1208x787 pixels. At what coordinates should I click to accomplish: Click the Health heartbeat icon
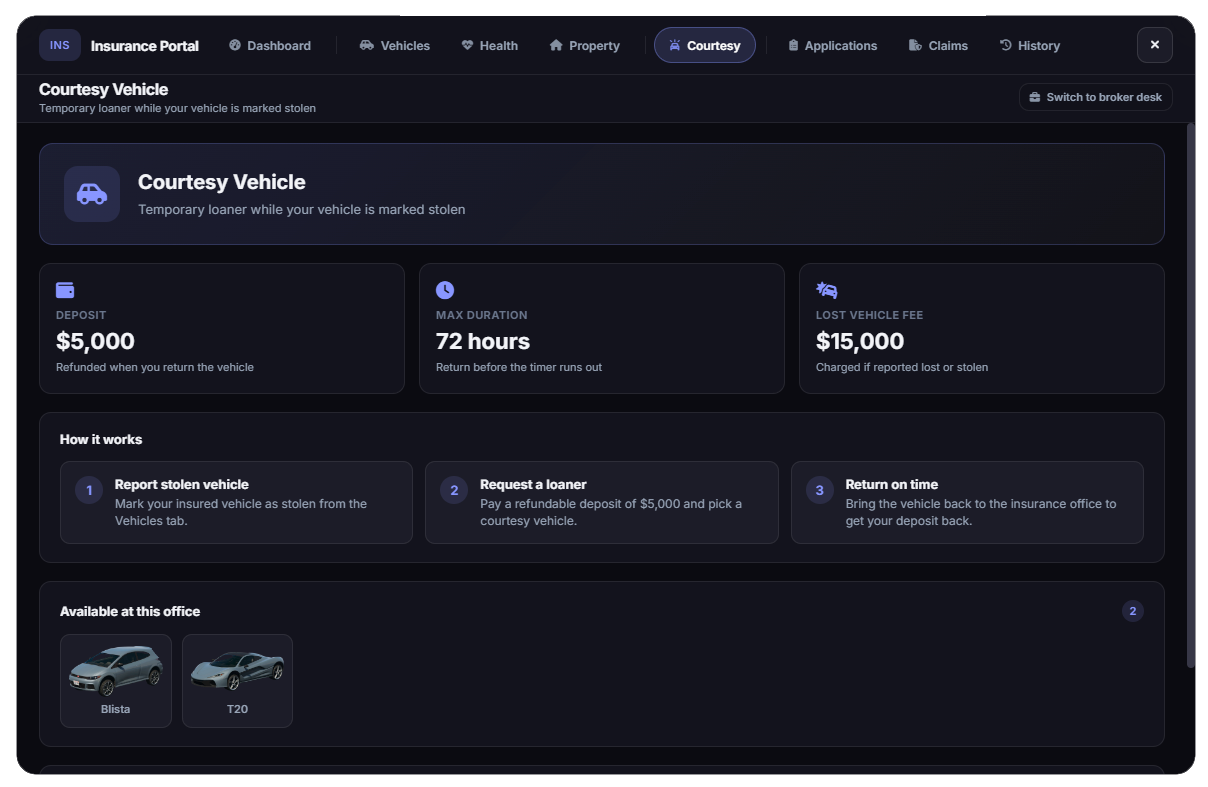(x=467, y=45)
